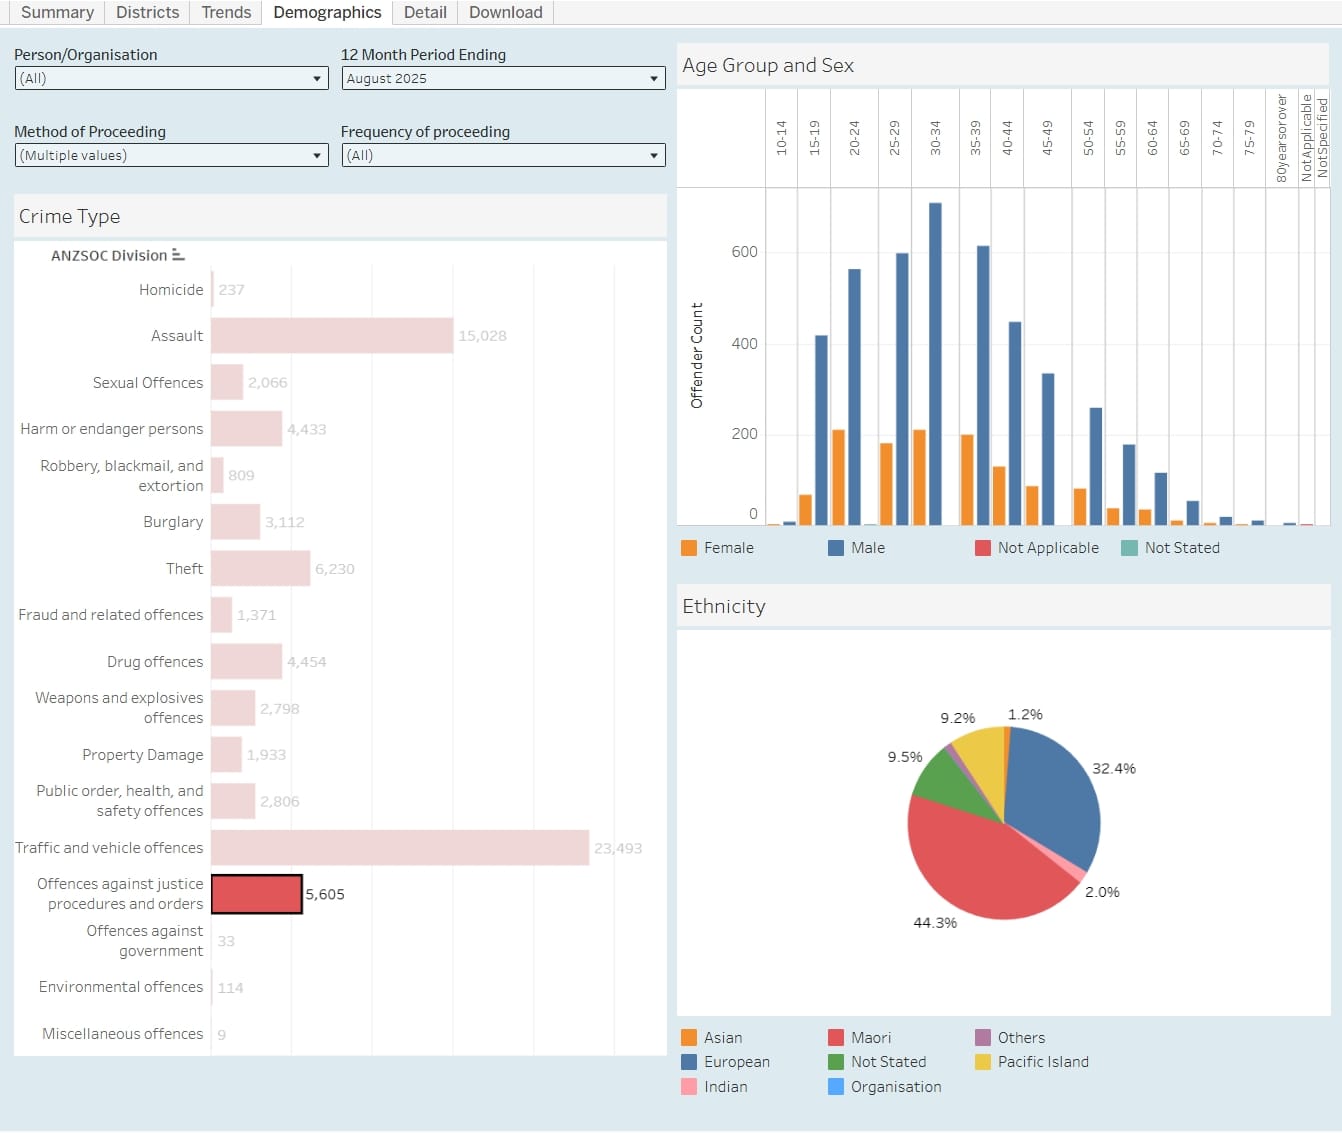Click the Not Stated sex legend swatch
The width and height of the screenshot is (1342, 1133).
[1130, 548]
